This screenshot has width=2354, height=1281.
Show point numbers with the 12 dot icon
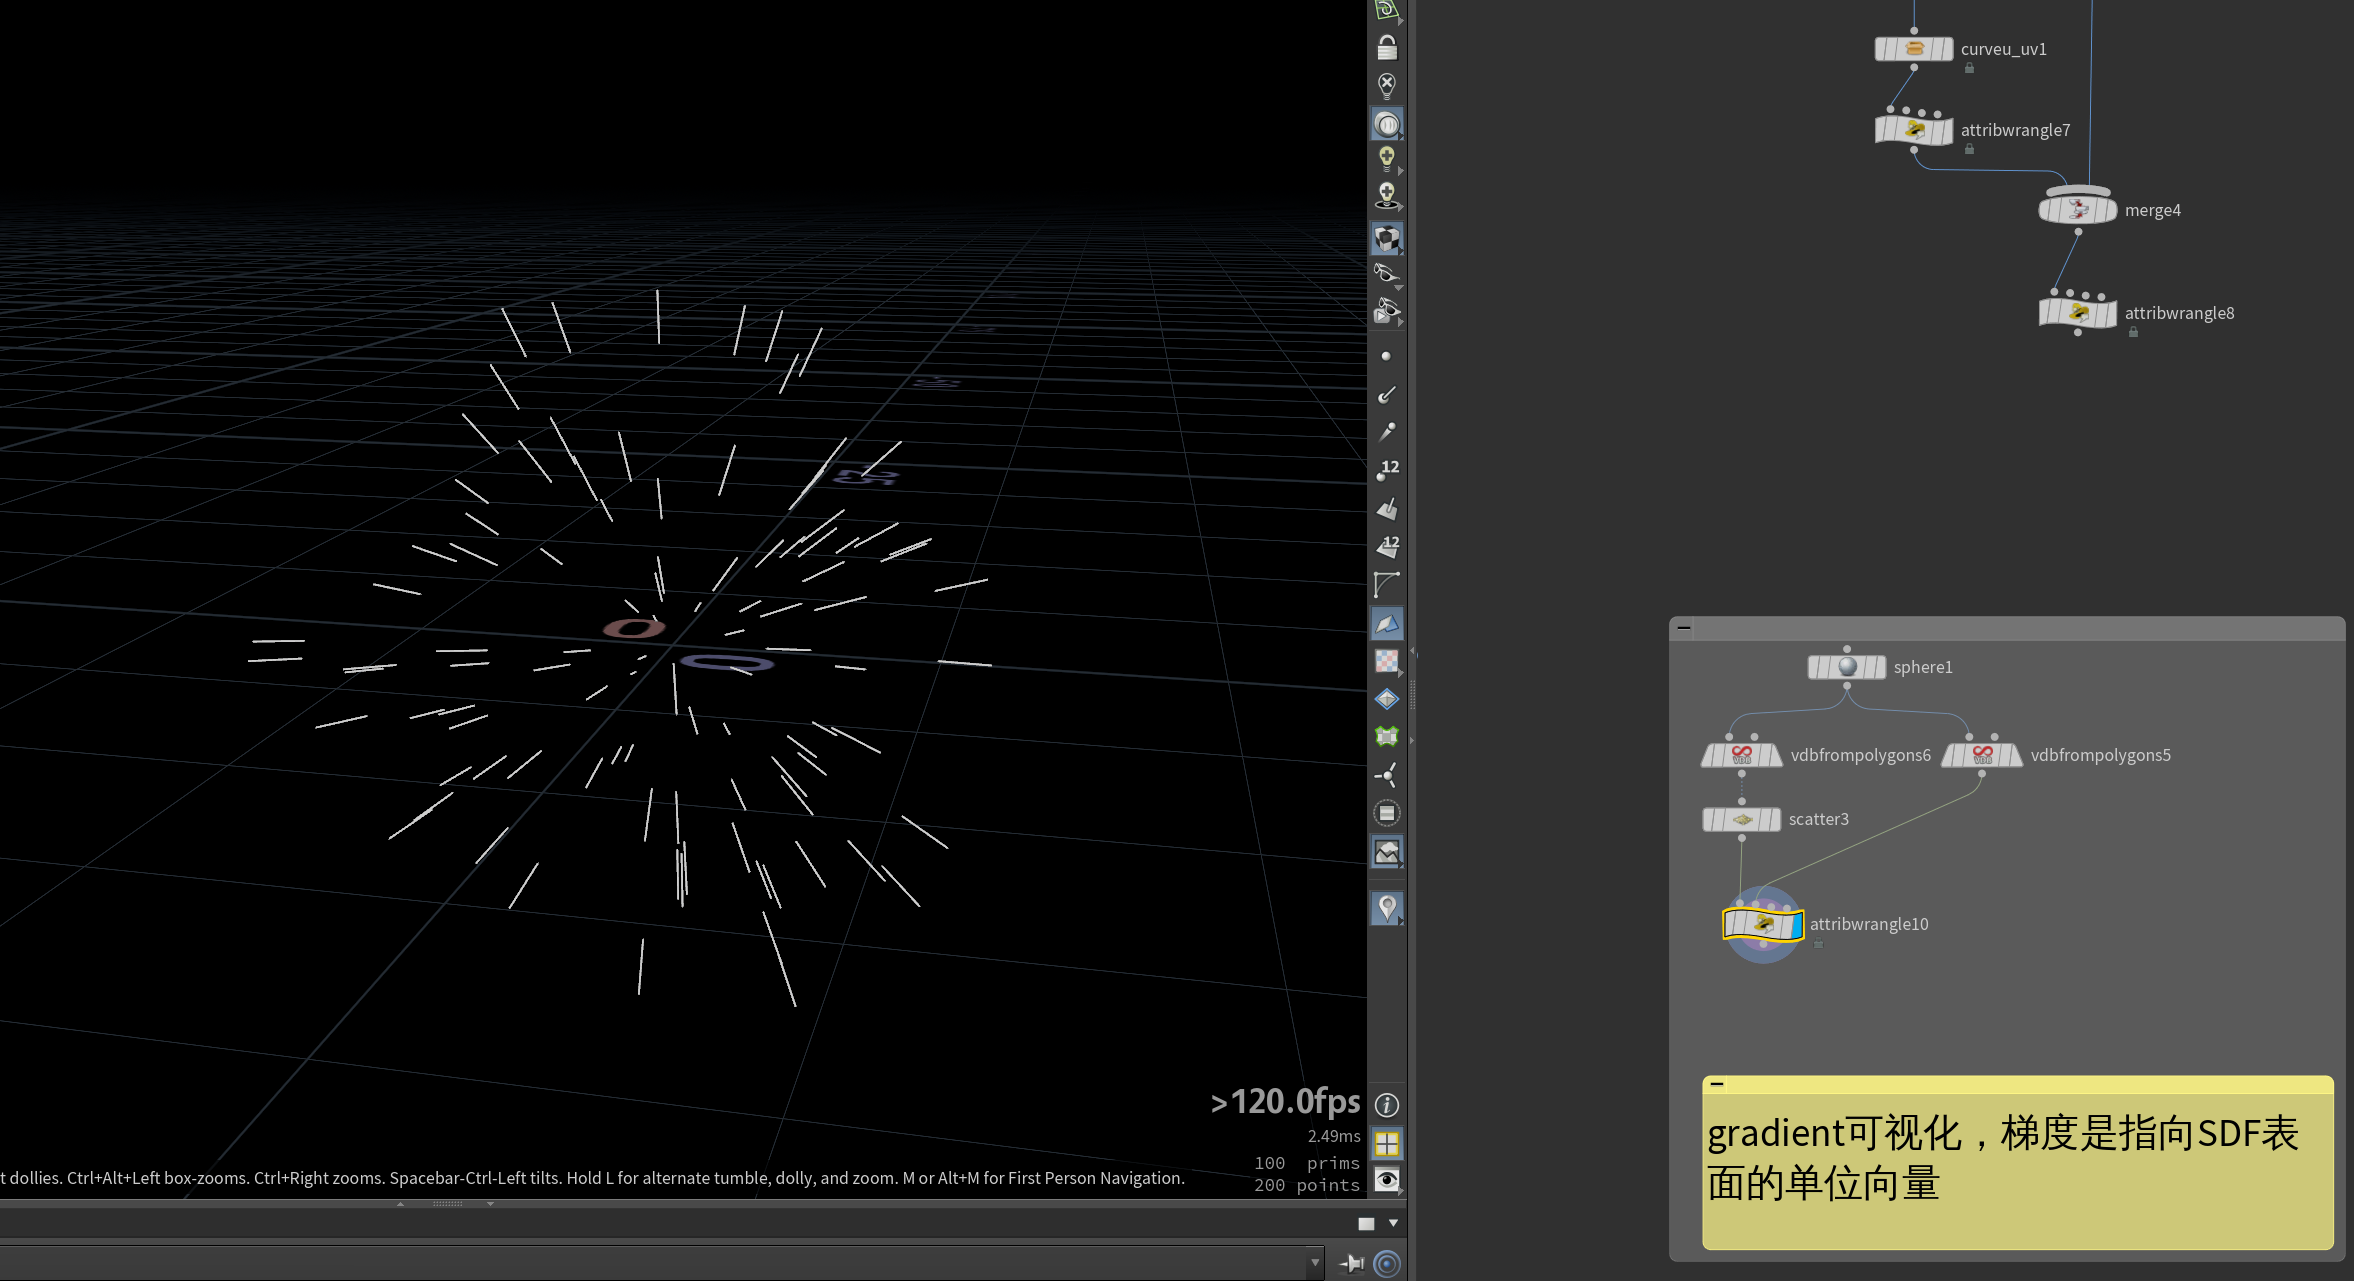(1387, 470)
